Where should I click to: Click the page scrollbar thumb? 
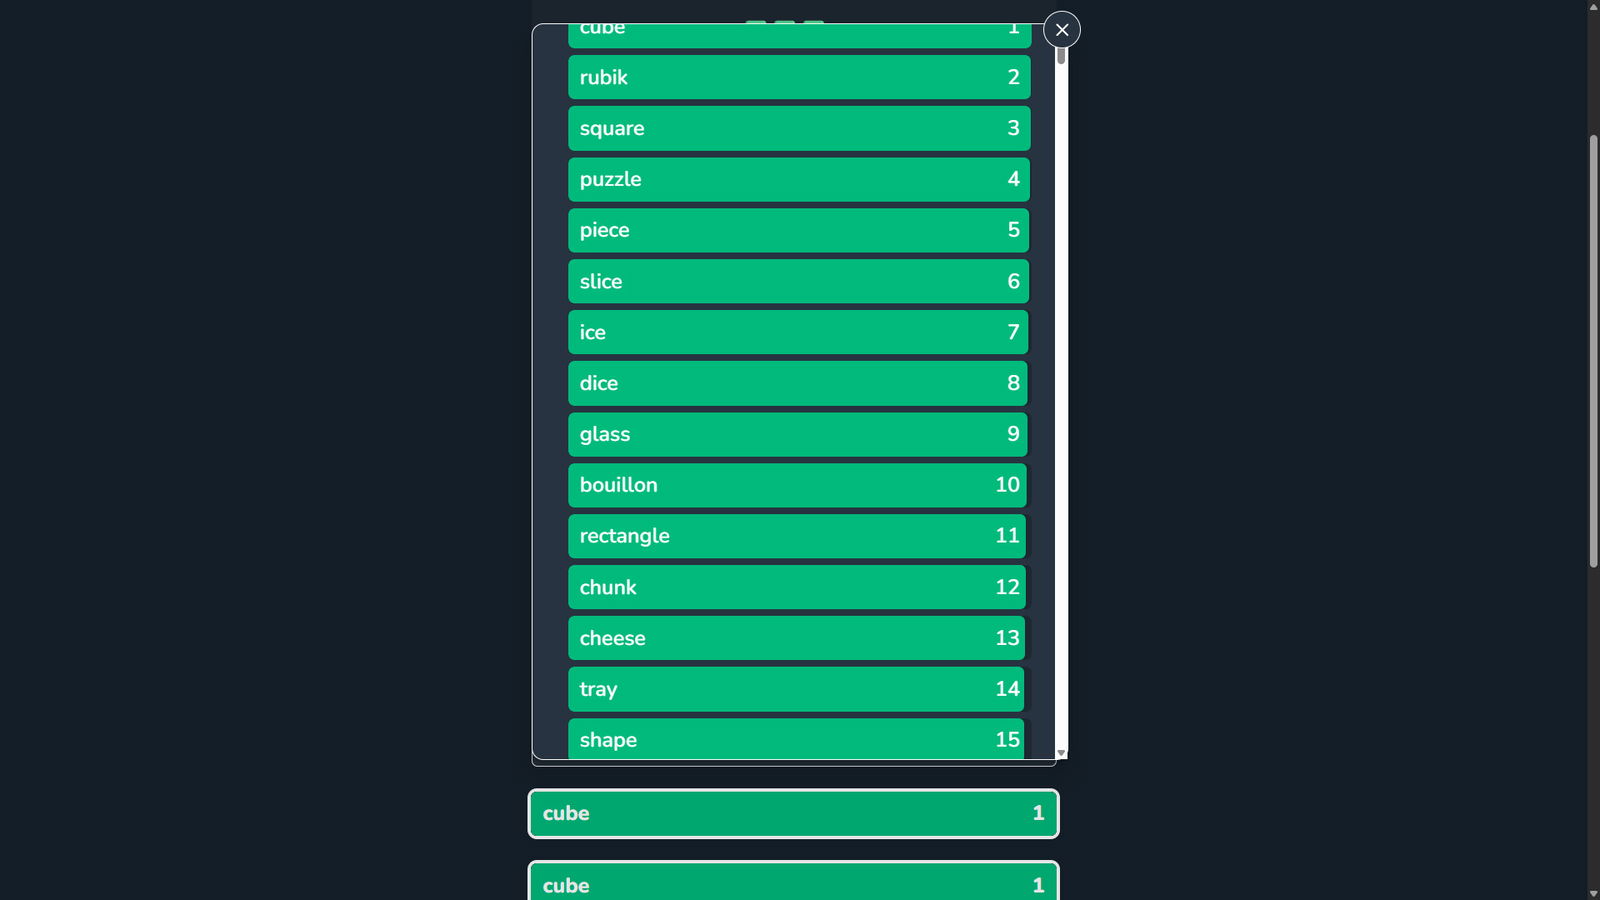pyautogui.click(x=1594, y=350)
